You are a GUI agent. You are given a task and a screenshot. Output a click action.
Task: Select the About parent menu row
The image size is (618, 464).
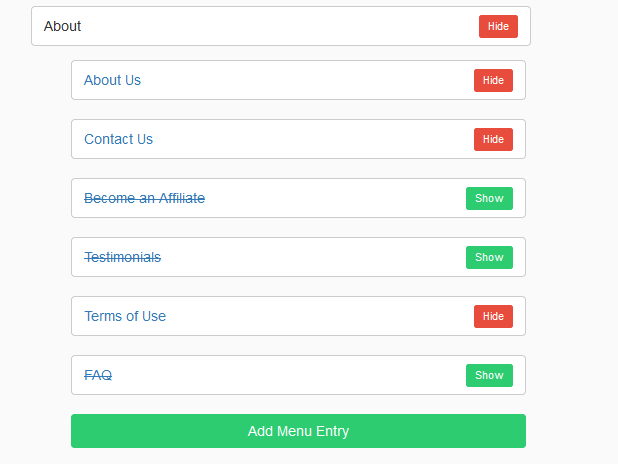281,26
